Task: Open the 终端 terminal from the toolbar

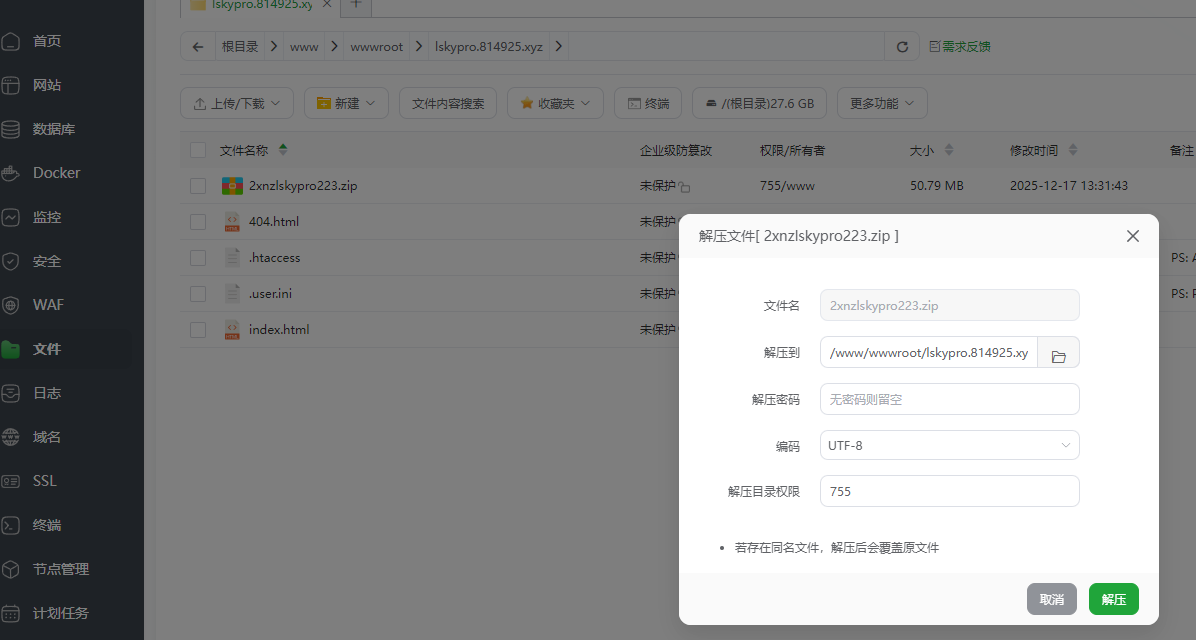Action: tap(647, 103)
